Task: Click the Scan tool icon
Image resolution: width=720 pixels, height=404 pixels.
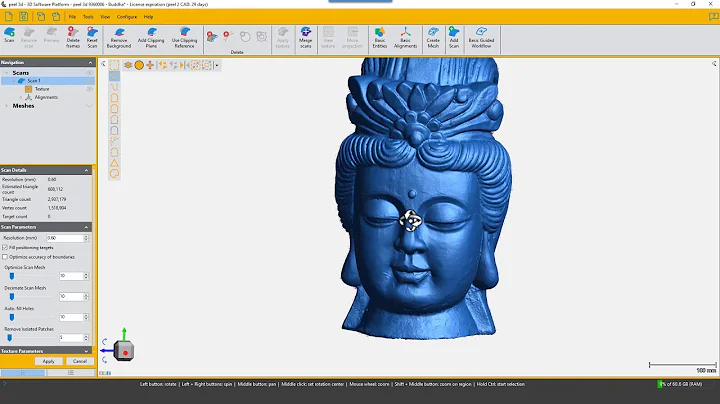Action: [9, 32]
